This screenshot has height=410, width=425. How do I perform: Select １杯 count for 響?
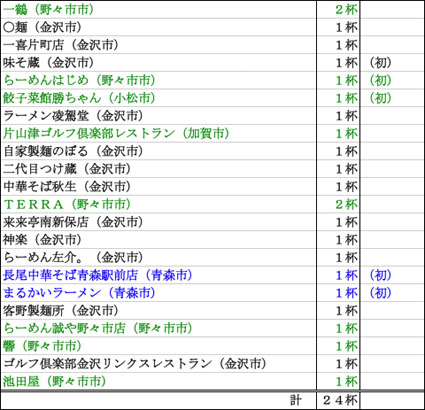tap(346, 346)
